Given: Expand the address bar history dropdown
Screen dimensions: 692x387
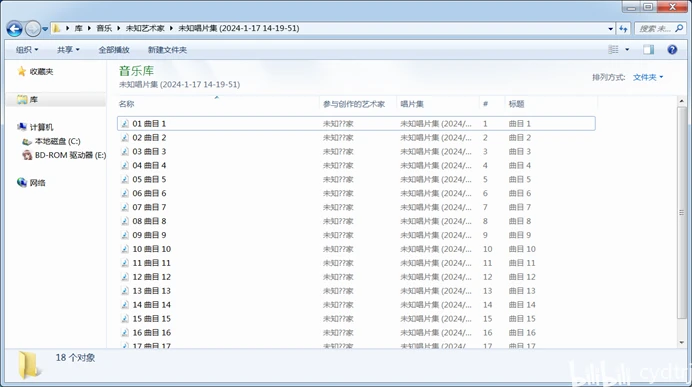Looking at the screenshot, I should 610,29.
